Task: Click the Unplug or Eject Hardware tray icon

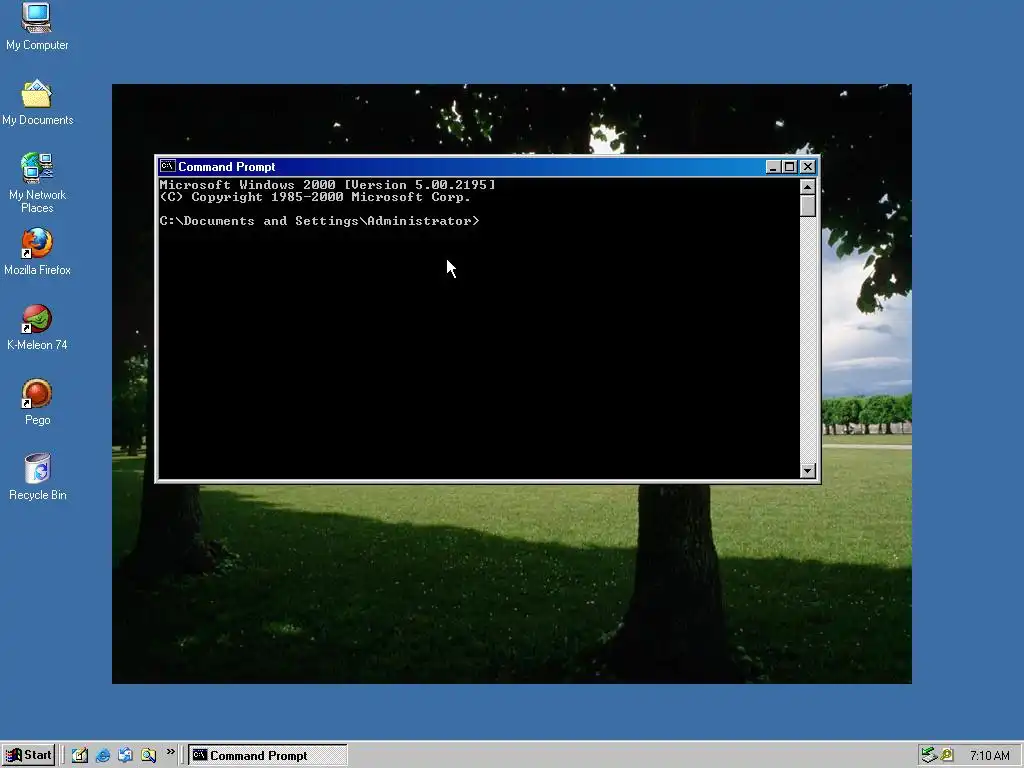Action: click(x=929, y=756)
